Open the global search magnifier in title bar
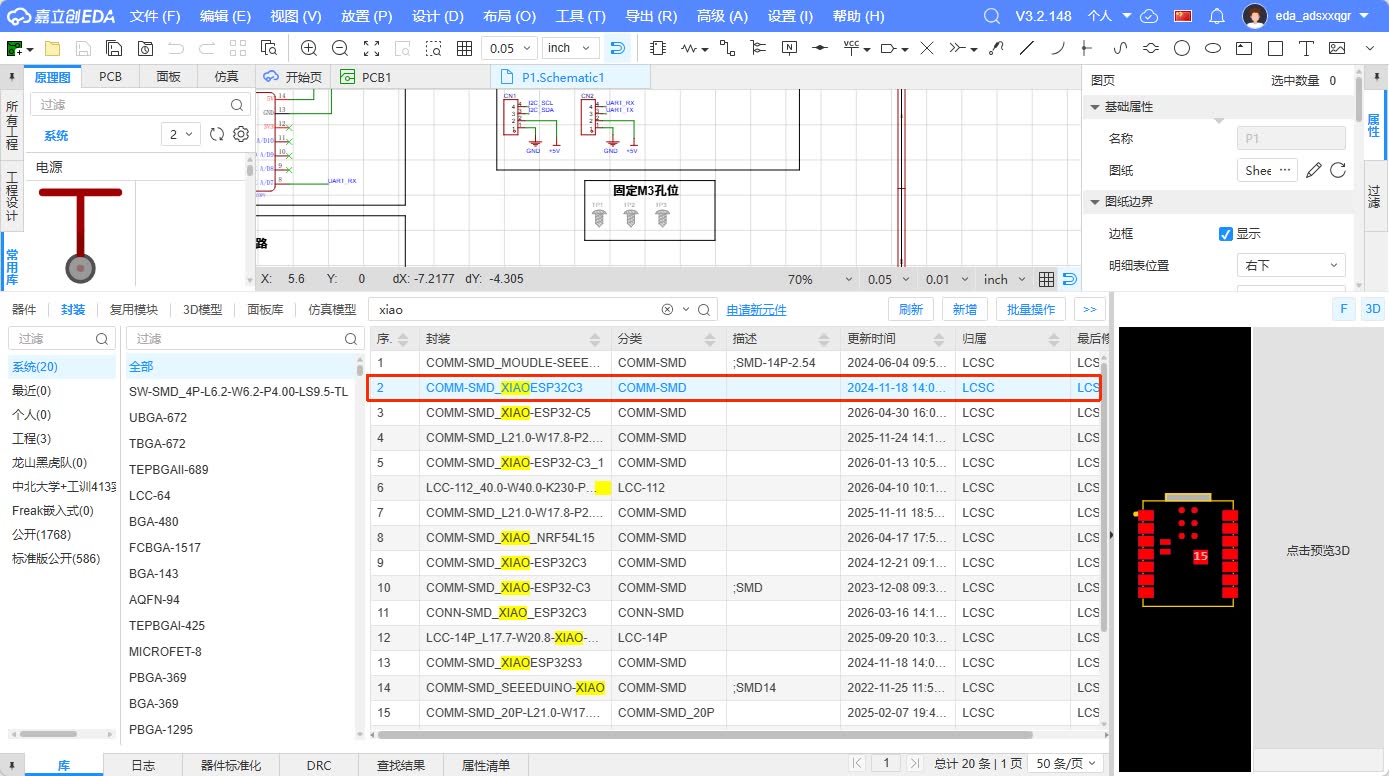 point(991,16)
